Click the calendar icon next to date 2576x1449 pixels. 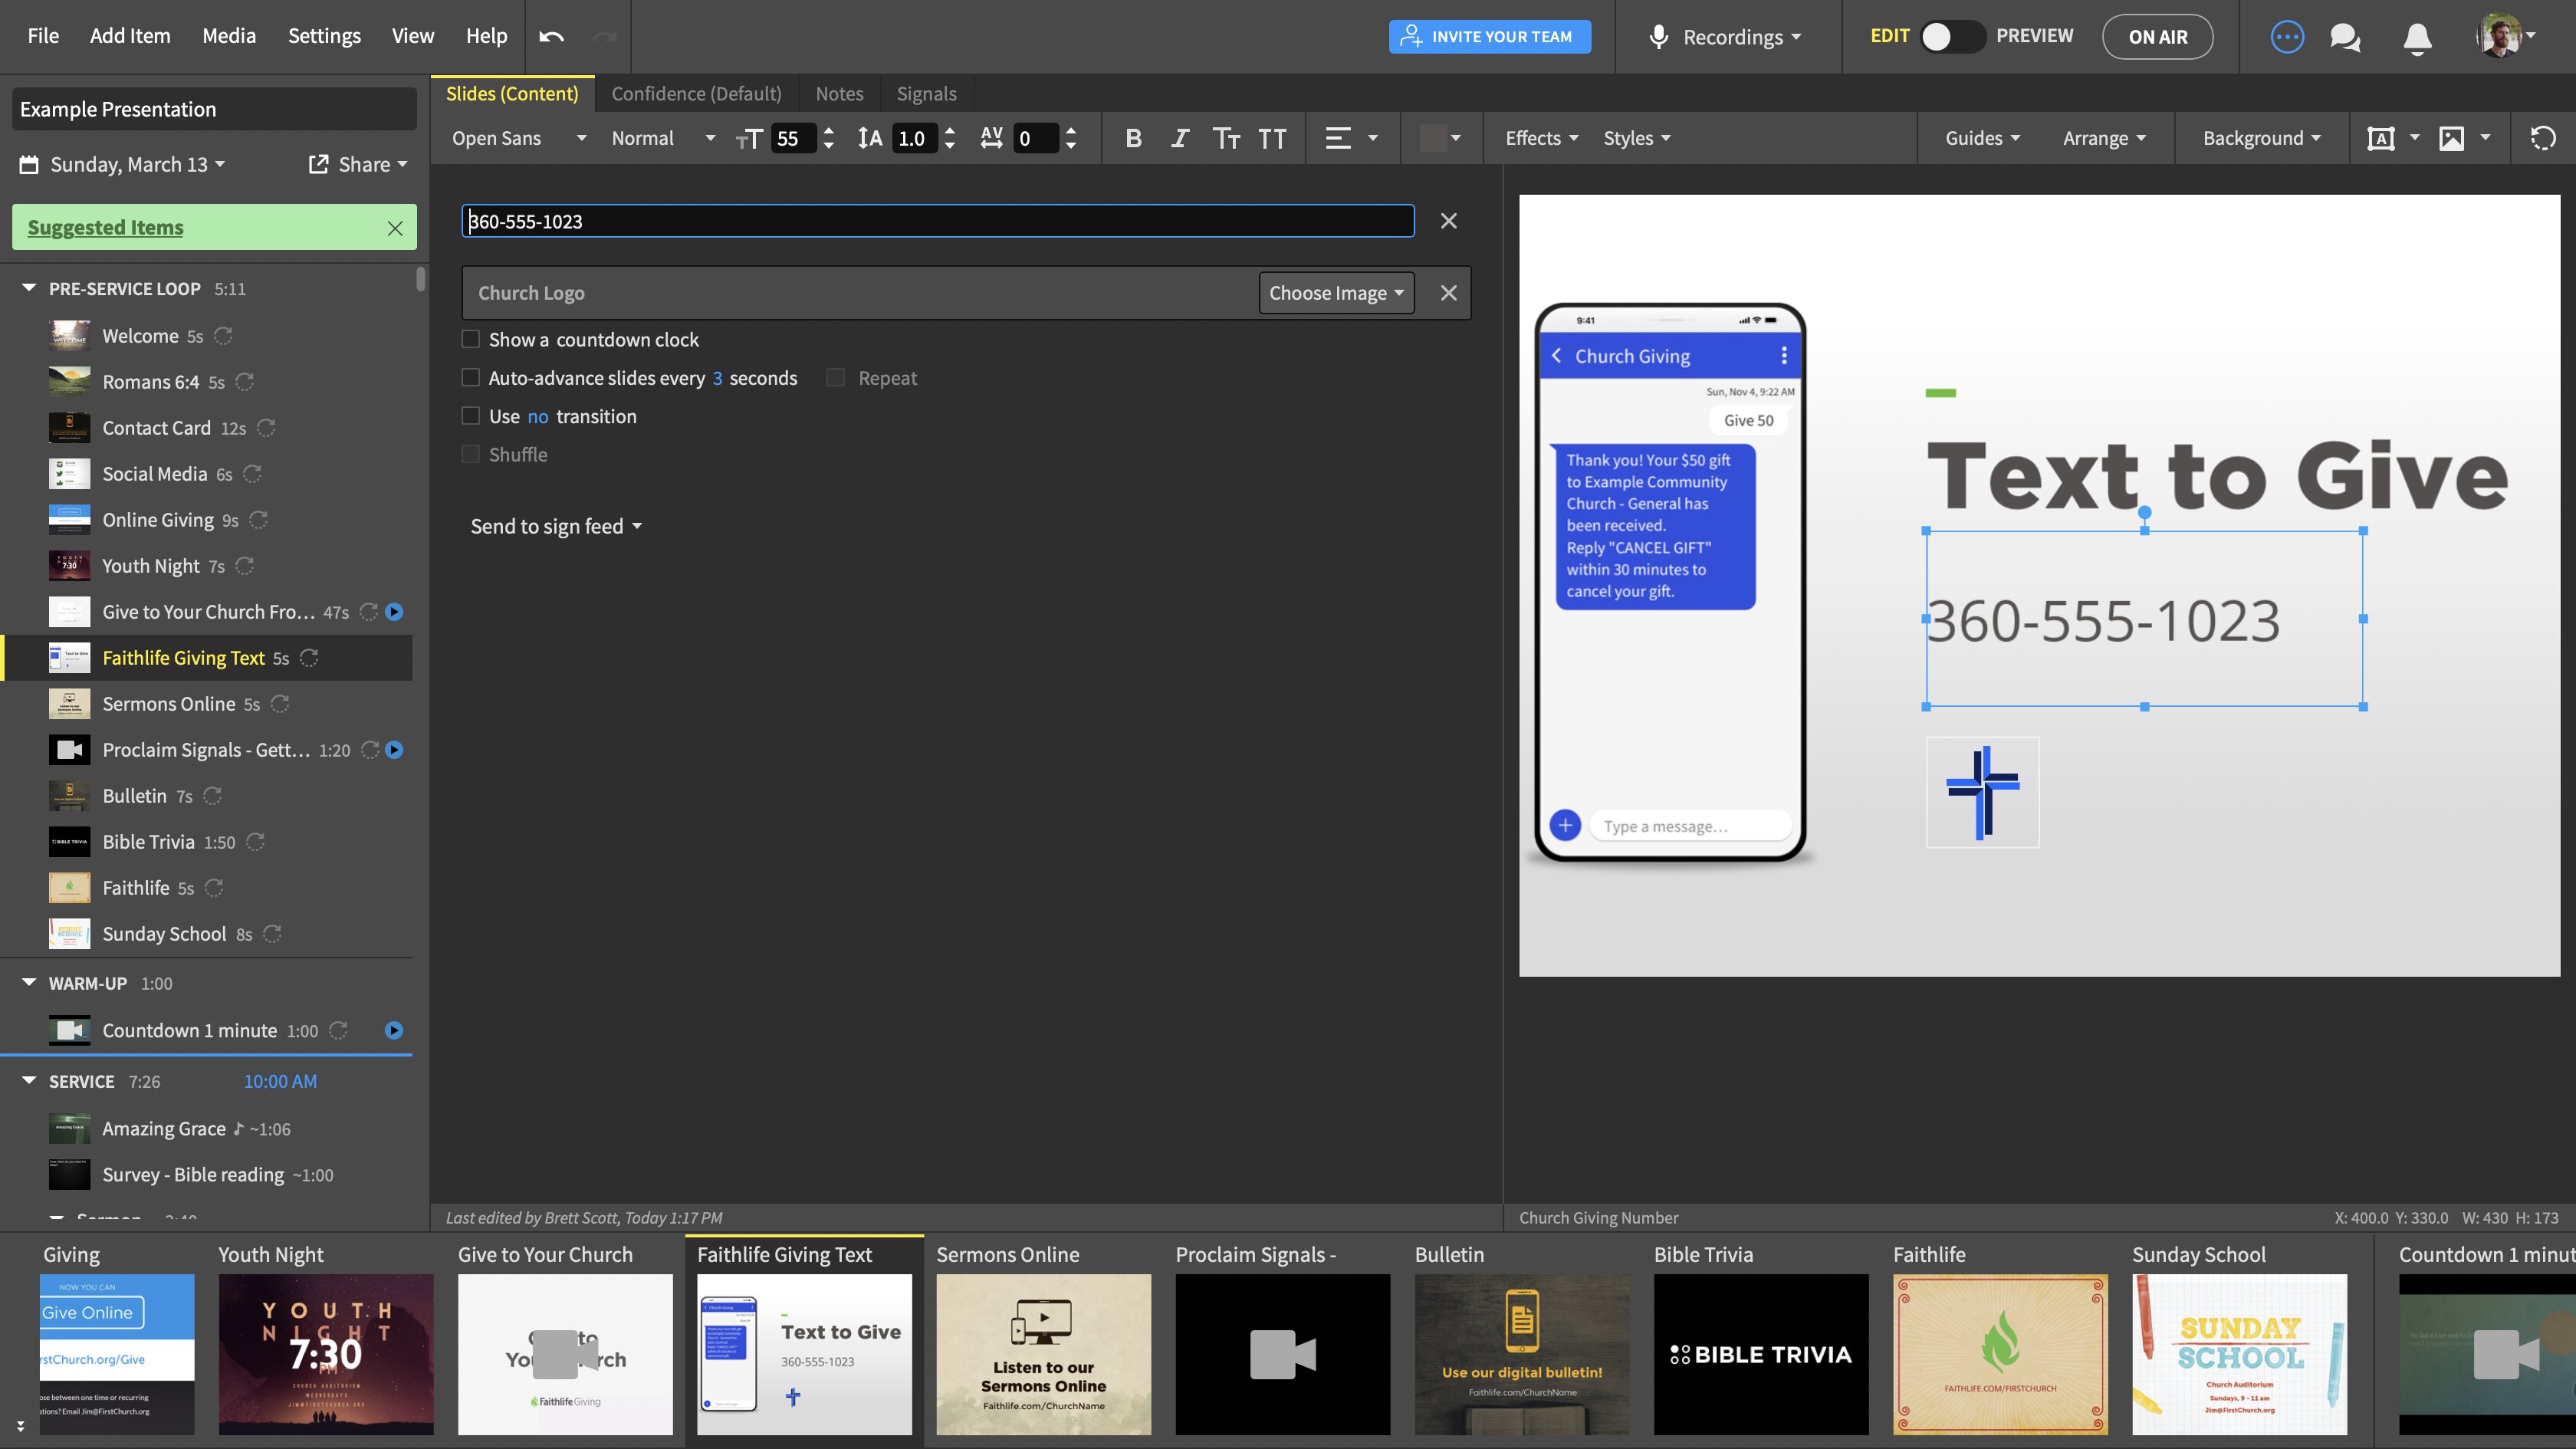point(29,164)
